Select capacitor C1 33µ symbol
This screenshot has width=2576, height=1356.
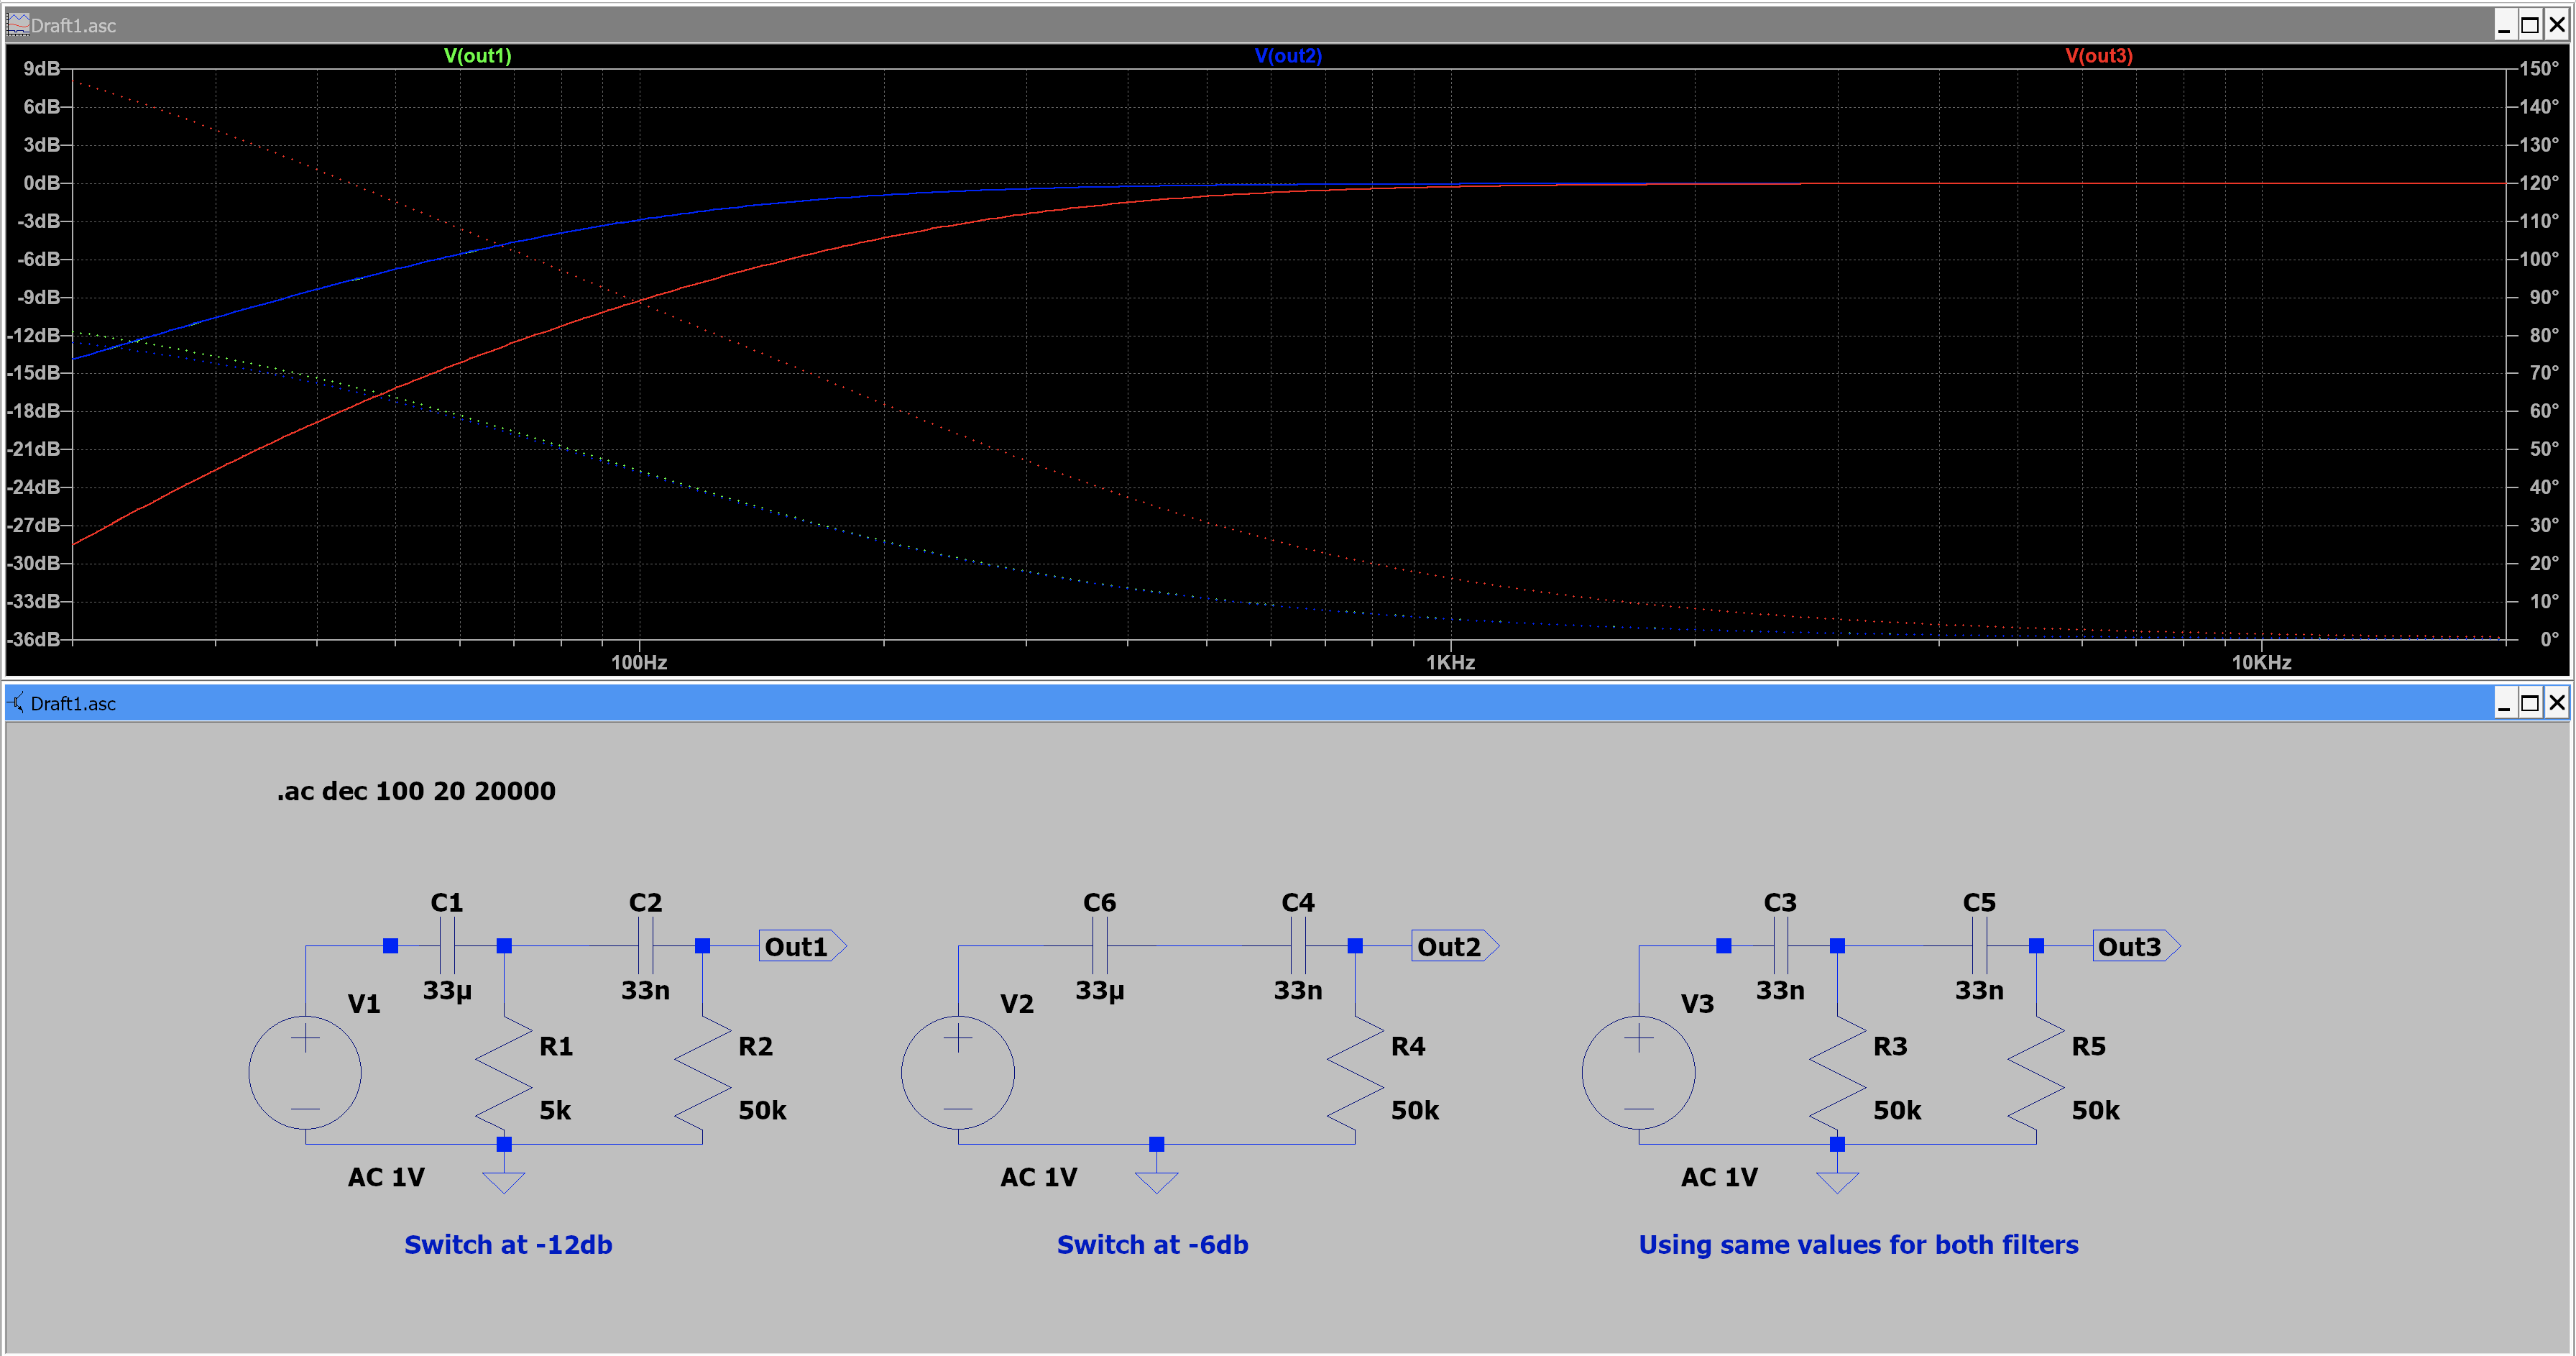click(x=447, y=946)
